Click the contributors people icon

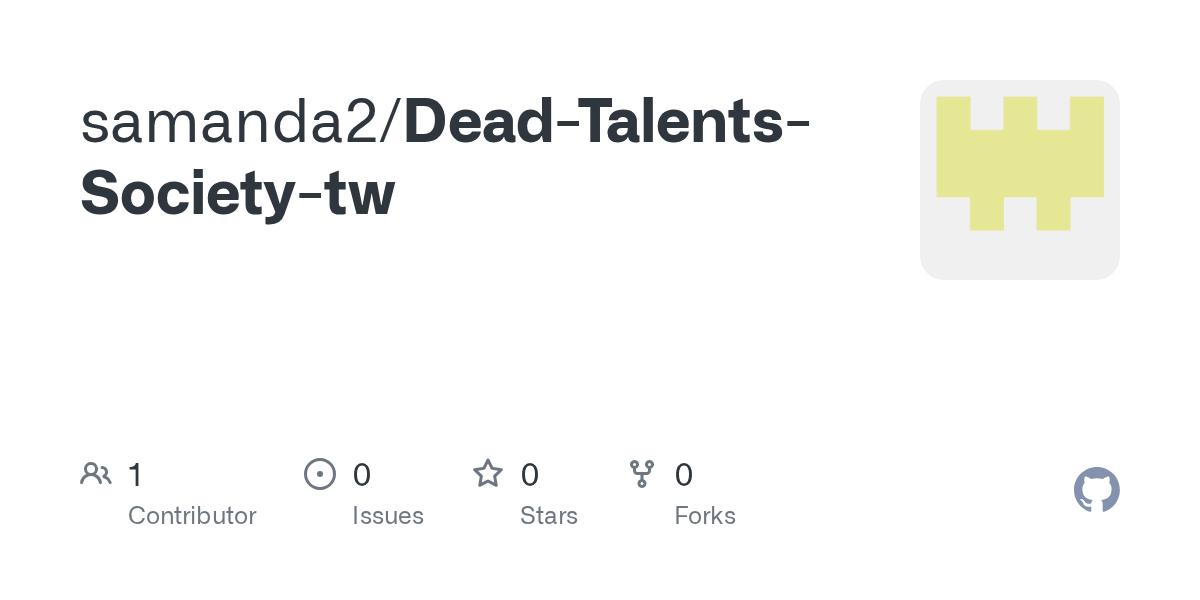[x=96, y=474]
